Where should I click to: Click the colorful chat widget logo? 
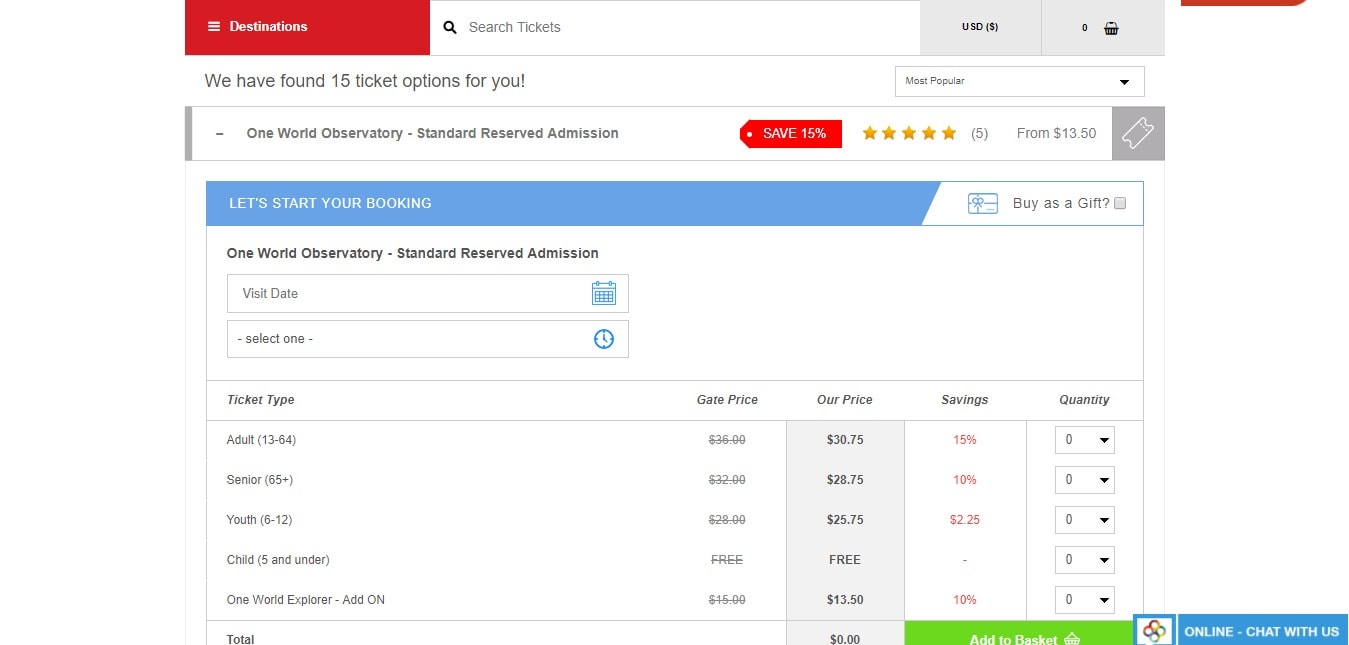pyautogui.click(x=1155, y=631)
